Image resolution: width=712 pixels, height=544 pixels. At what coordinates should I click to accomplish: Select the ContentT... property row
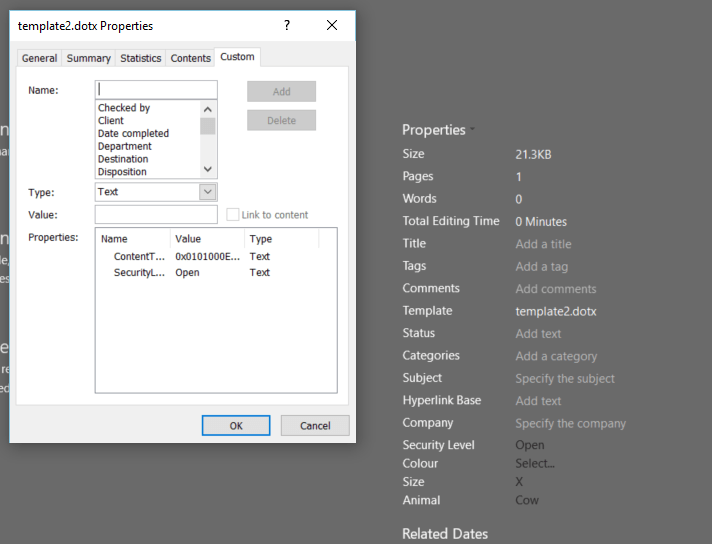pos(139,256)
